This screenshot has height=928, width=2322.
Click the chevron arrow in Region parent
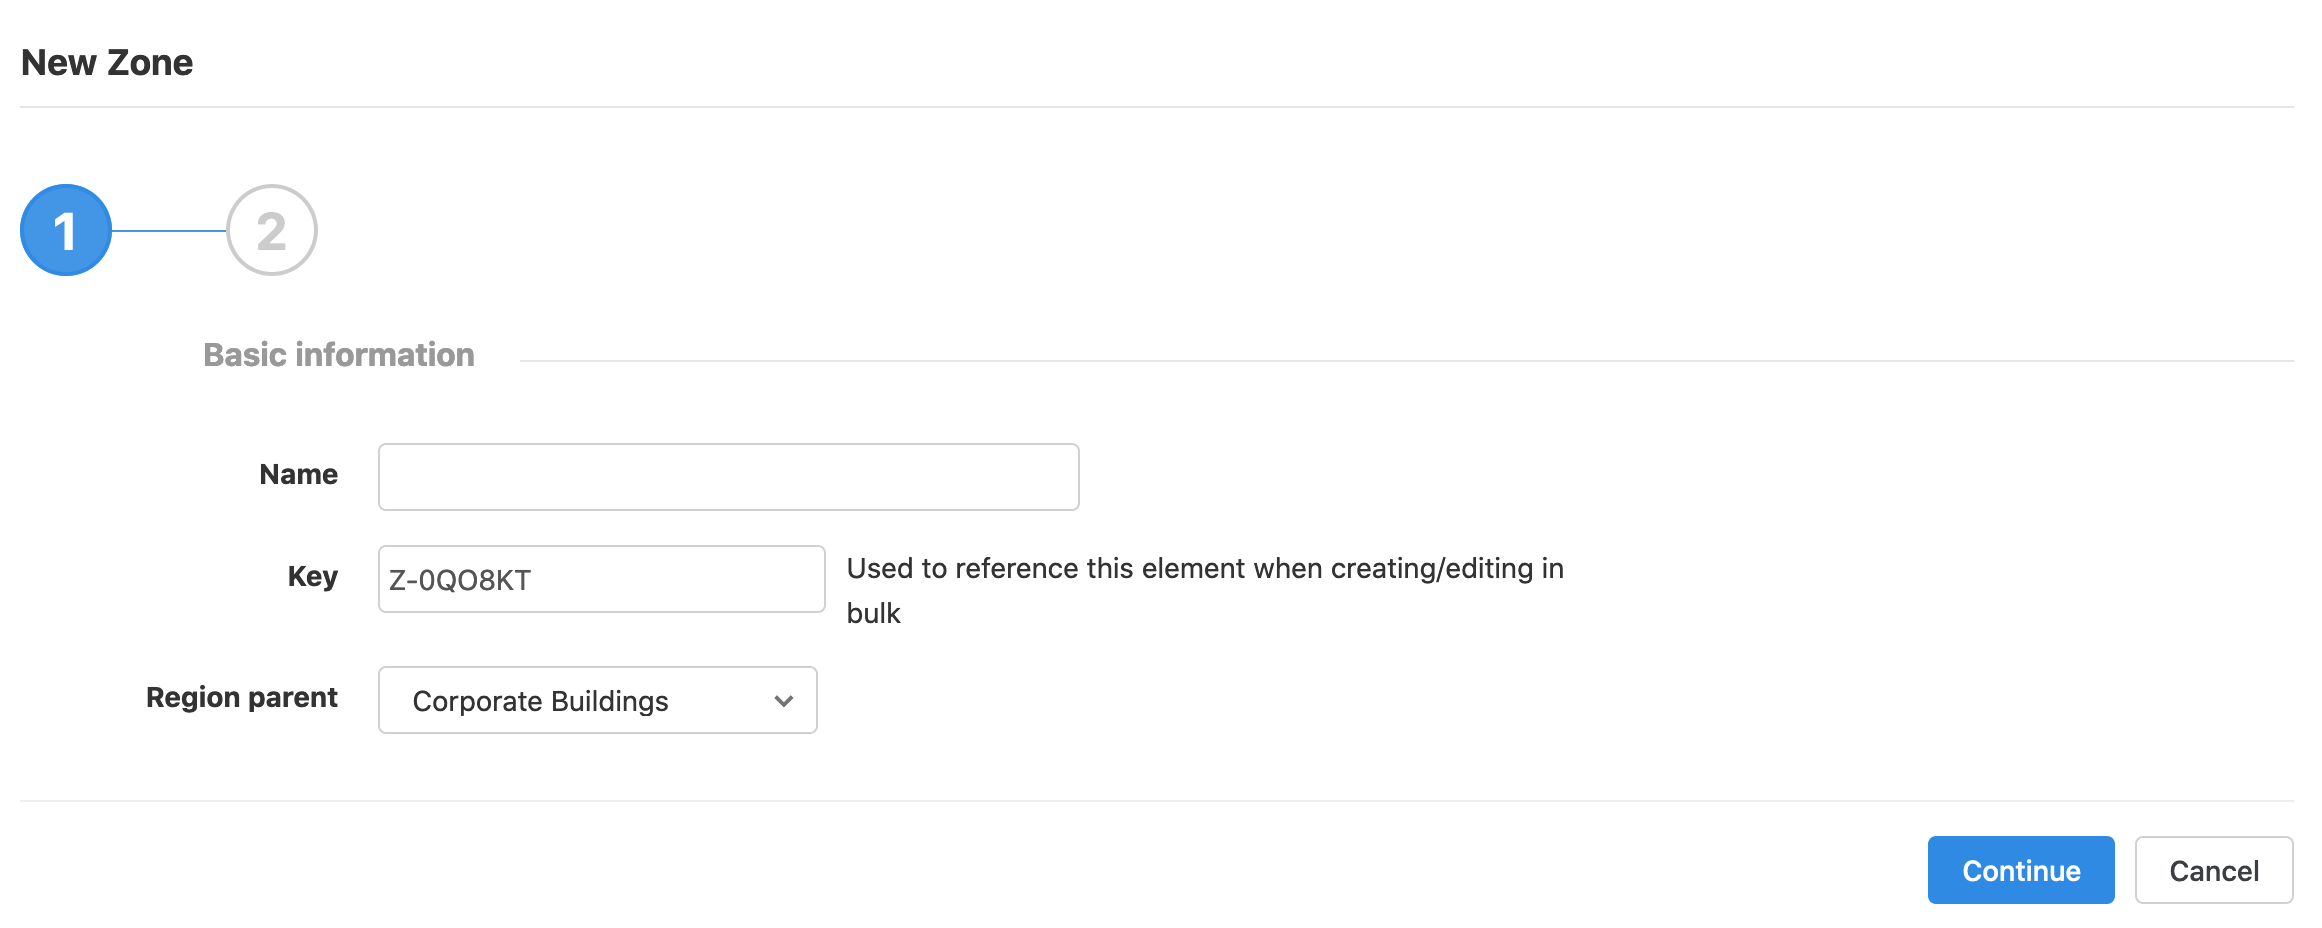pos(784,701)
